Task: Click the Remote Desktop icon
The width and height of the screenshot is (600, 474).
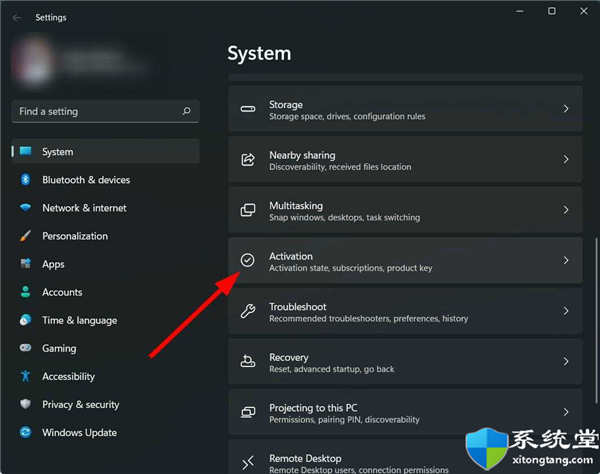Action: (248, 463)
